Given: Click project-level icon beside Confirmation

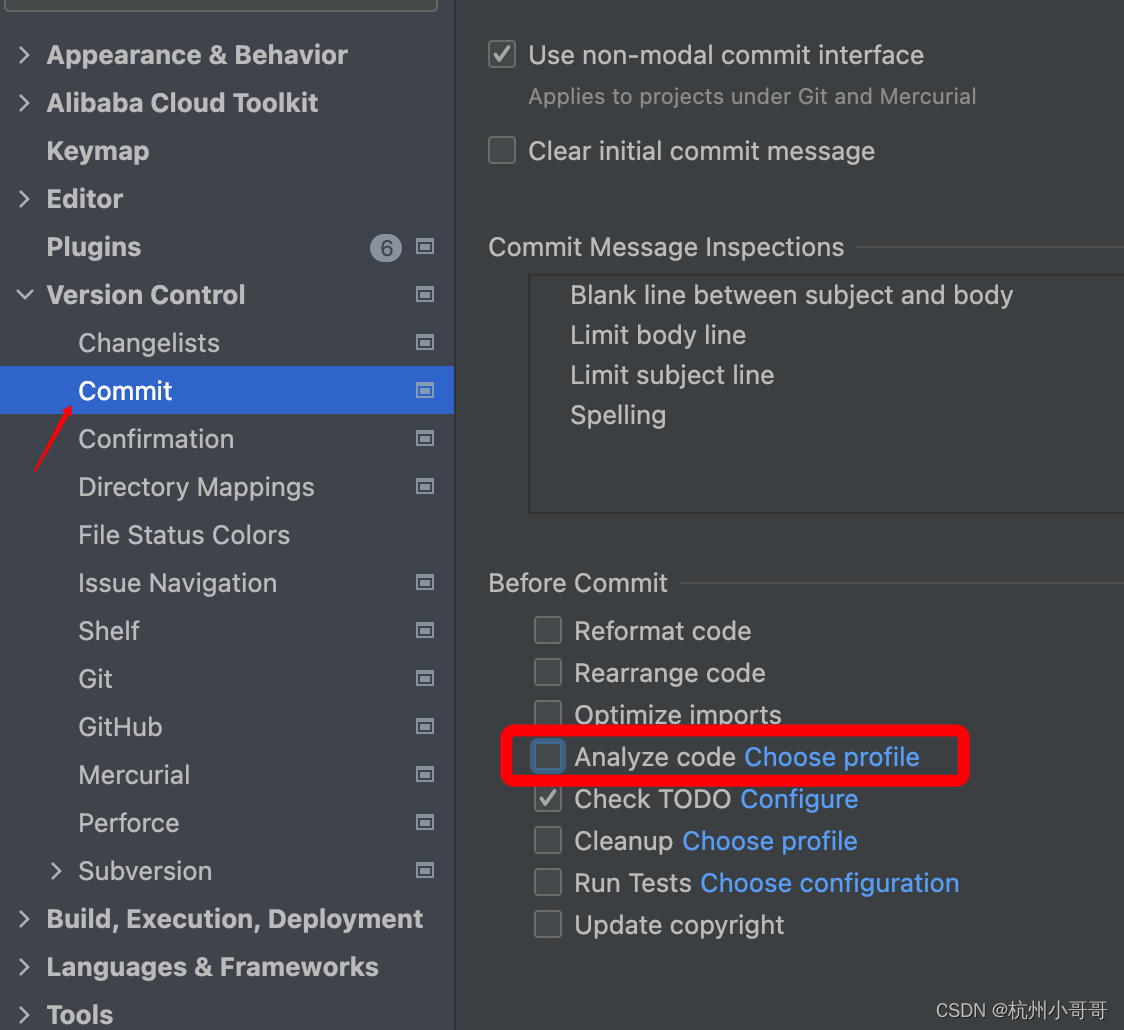Looking at the screenshot, I should [425, 439].
